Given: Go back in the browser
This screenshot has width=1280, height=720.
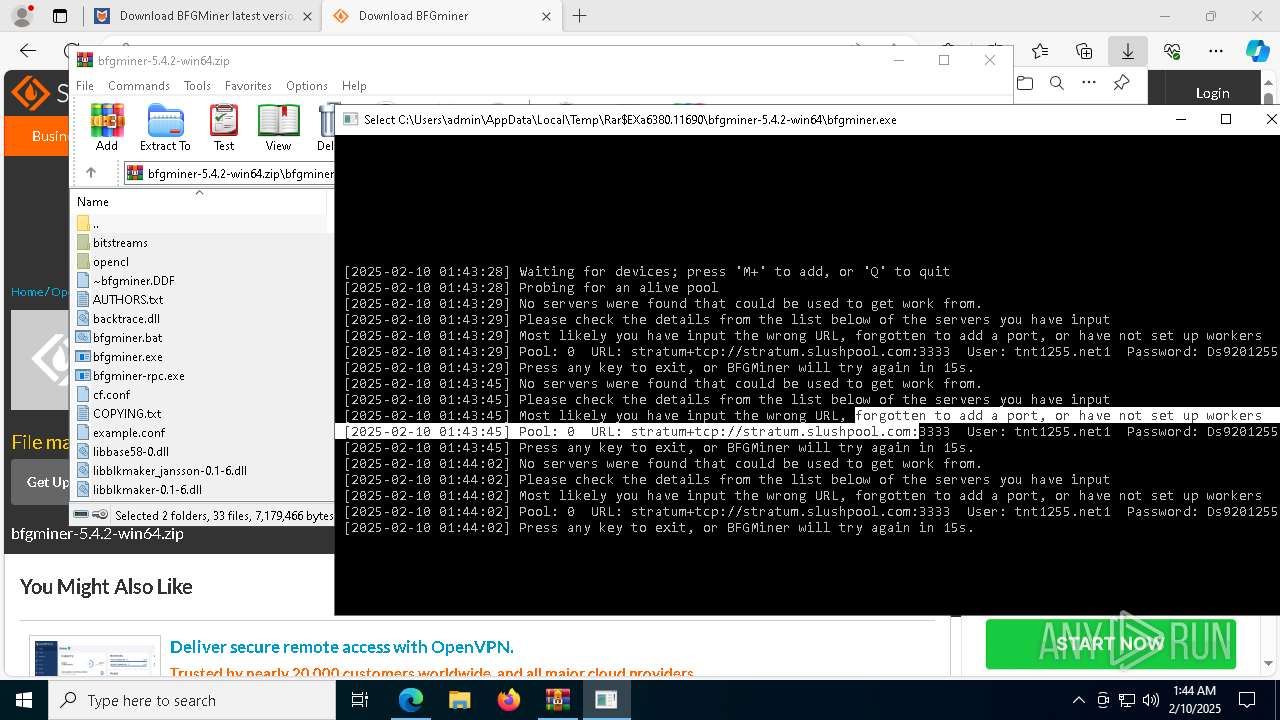Looking at the screenshot, I should 28,51.
